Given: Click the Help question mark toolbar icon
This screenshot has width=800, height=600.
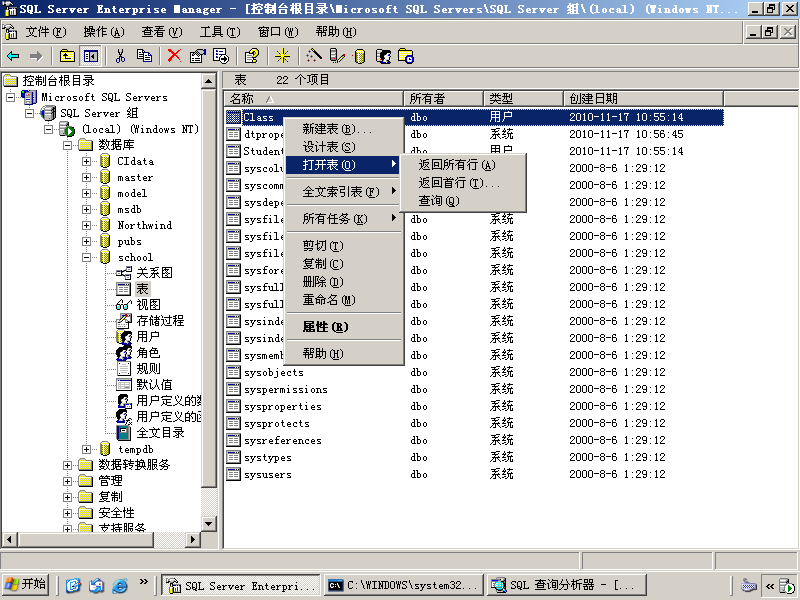Looking at the screenshot, I should (252, 56).
